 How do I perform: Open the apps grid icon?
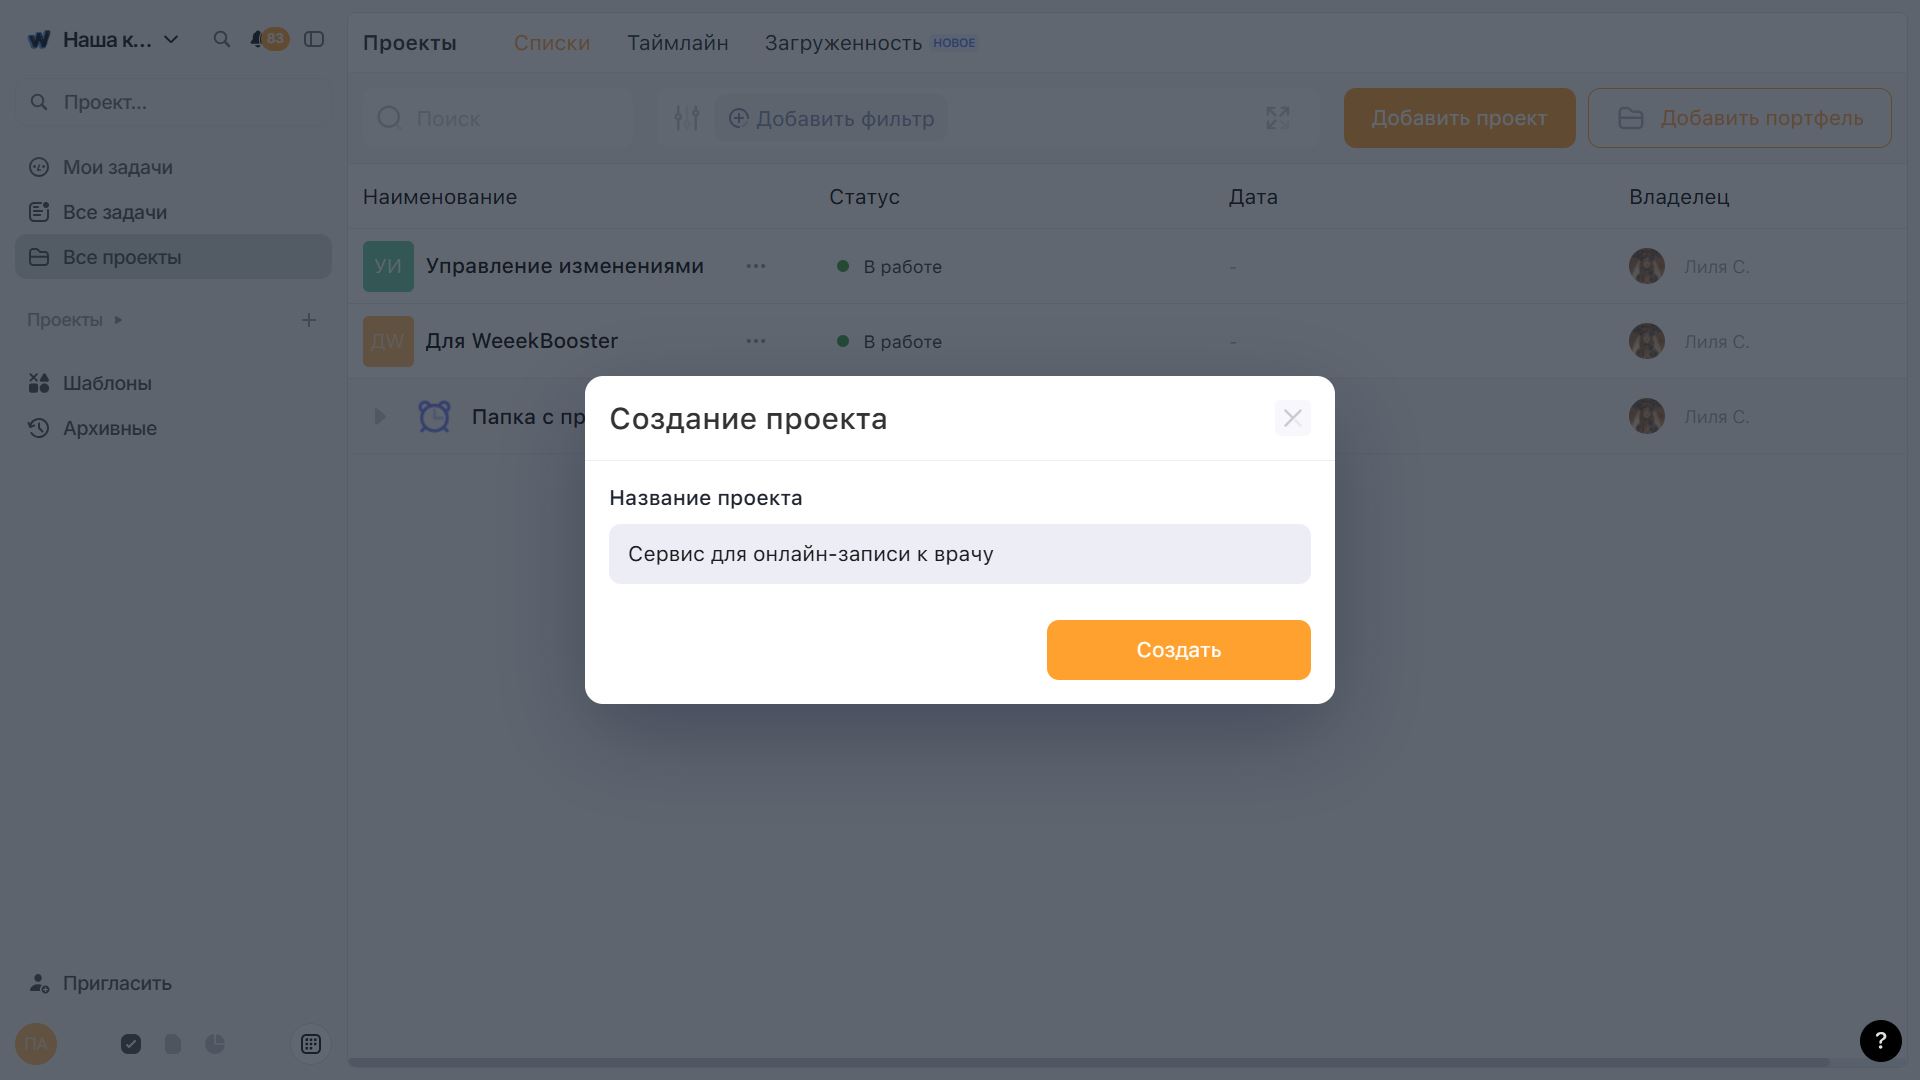(x=311, y=1044)
